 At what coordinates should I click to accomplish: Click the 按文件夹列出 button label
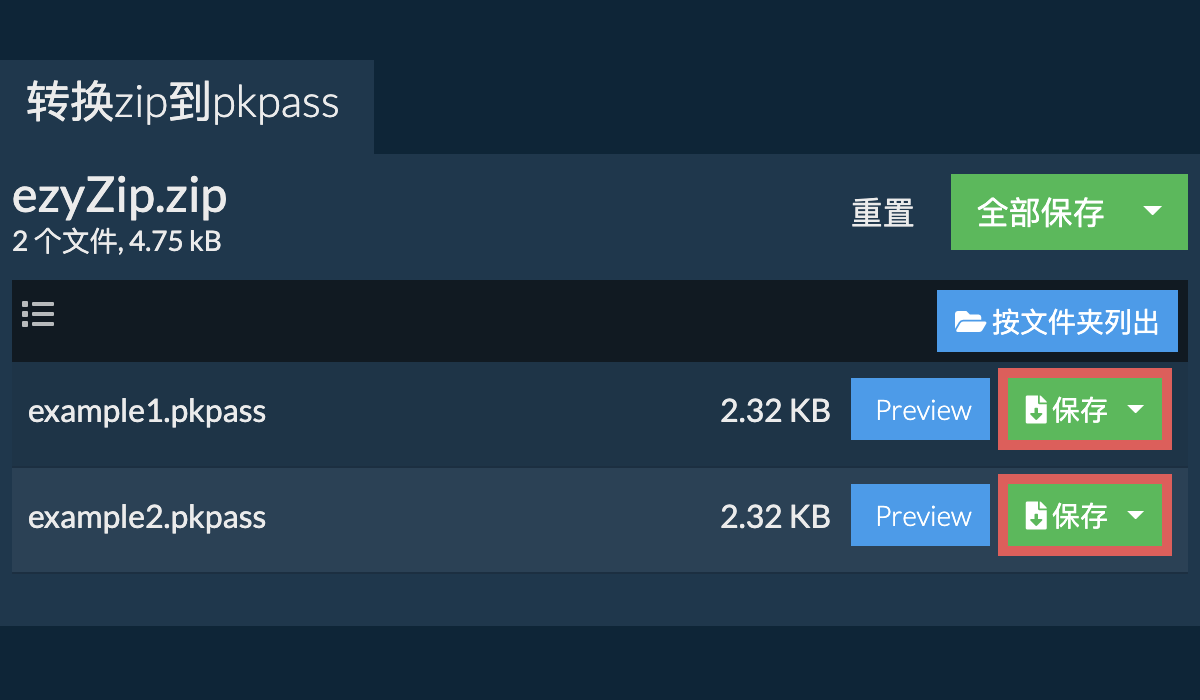click(x=1075, y=322)
